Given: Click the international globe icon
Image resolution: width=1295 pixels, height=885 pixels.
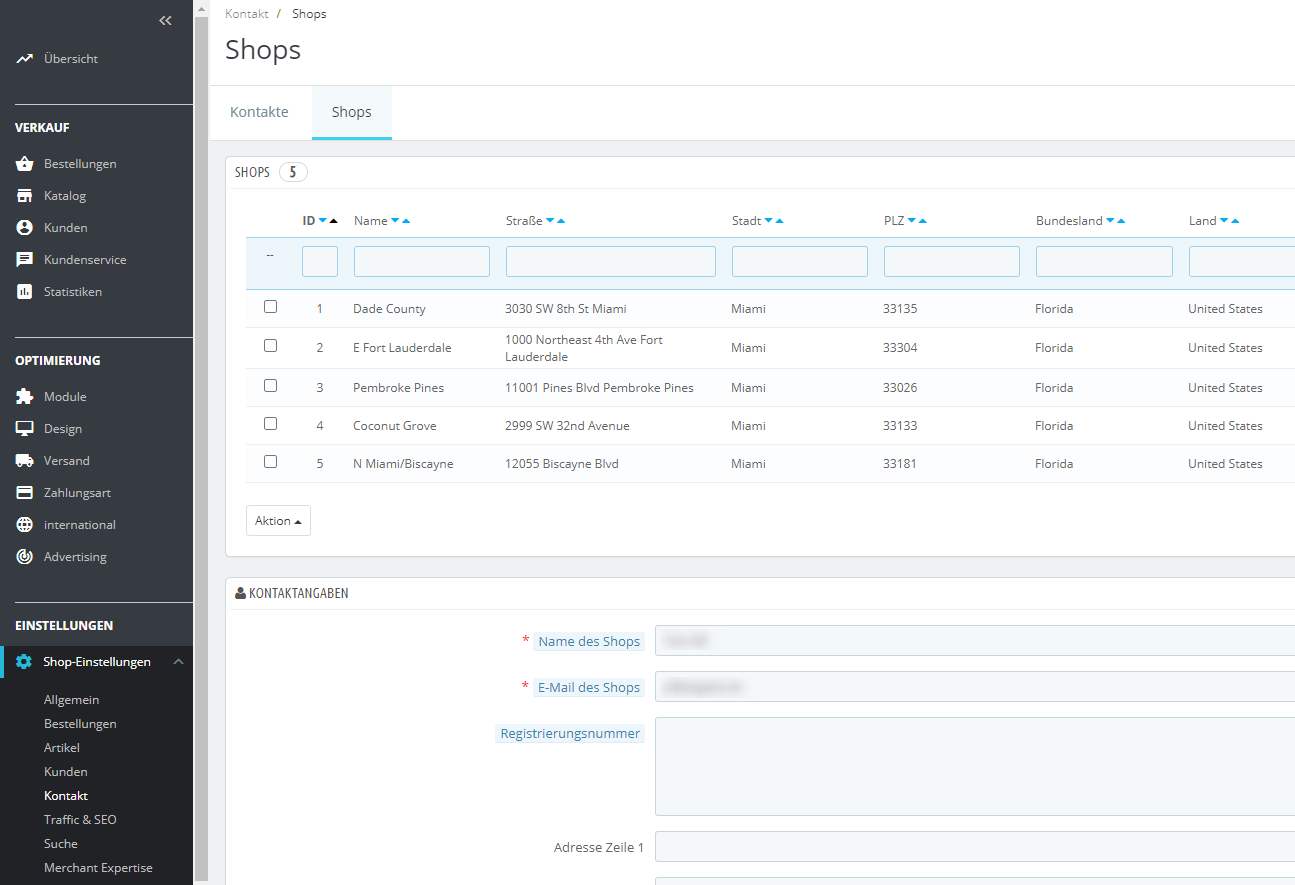Looking at the screenshot, I should click(25, 525).
